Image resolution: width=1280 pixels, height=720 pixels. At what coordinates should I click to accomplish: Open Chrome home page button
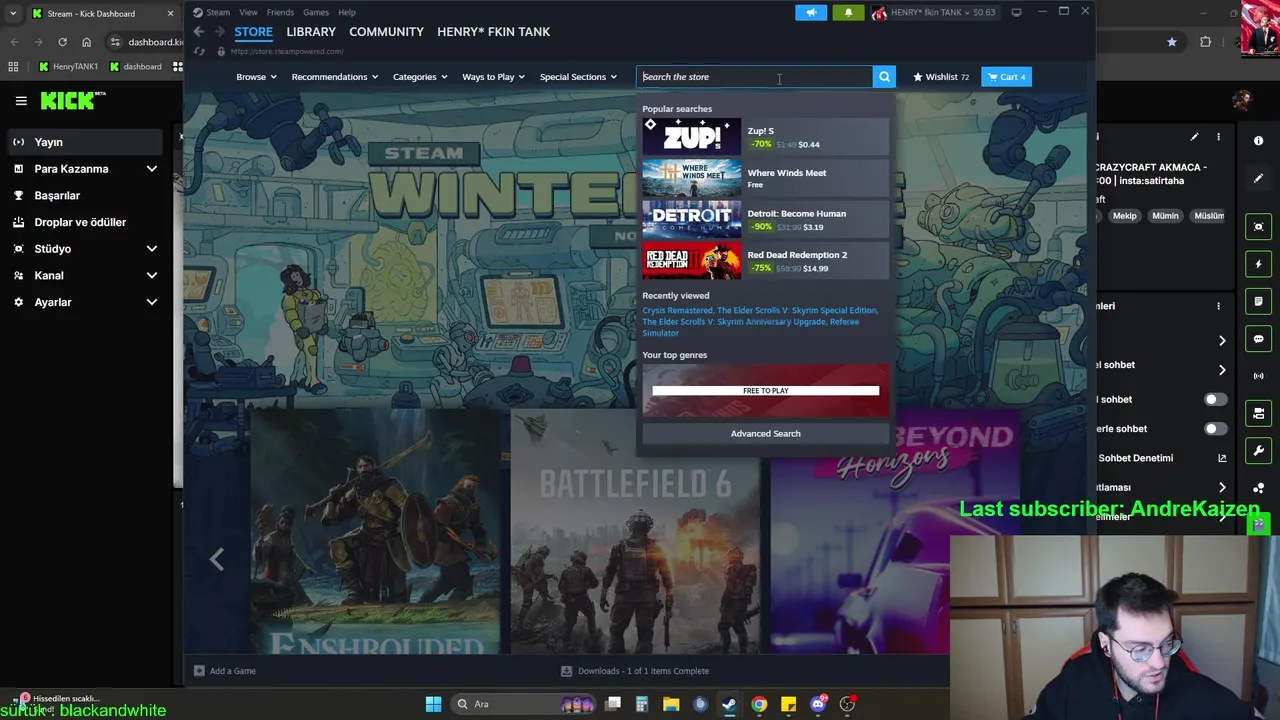click(86, 42)
